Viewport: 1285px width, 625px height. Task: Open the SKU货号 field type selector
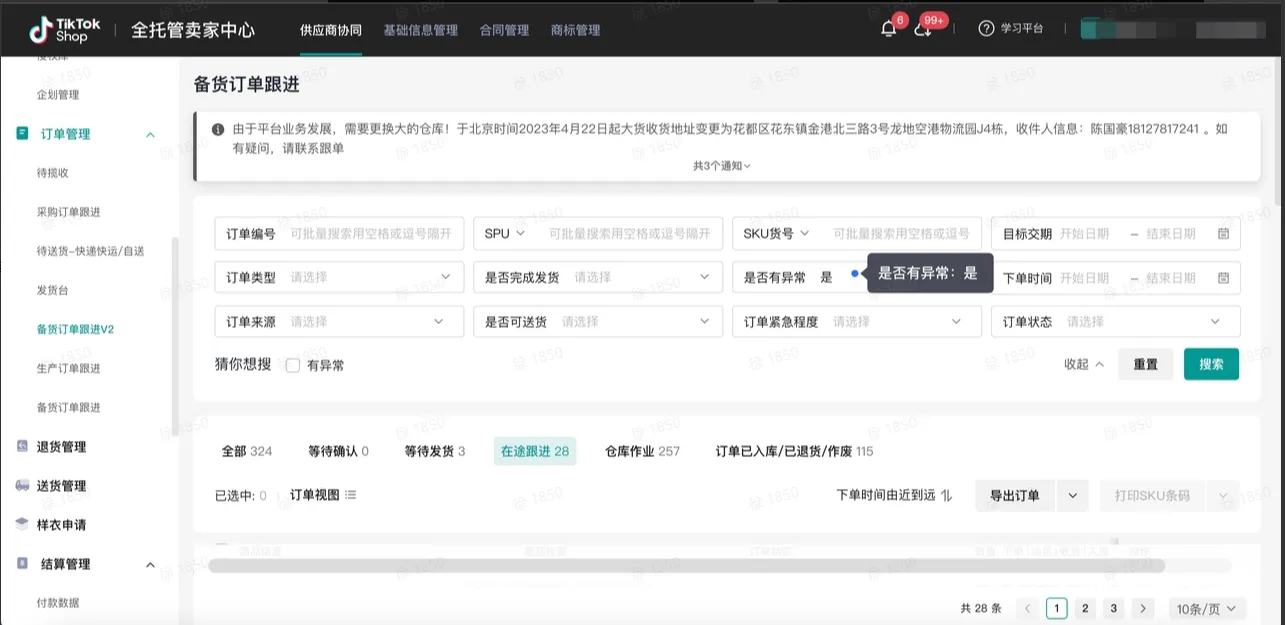tap(776, 234)
